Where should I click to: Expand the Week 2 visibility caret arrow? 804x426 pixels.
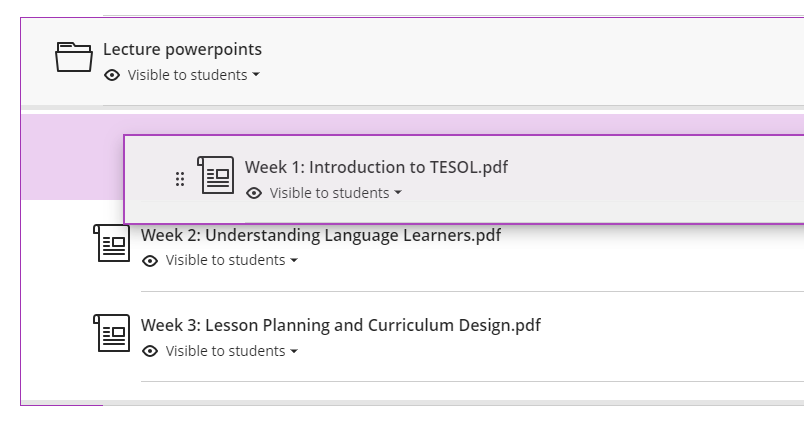click(294, 261)
